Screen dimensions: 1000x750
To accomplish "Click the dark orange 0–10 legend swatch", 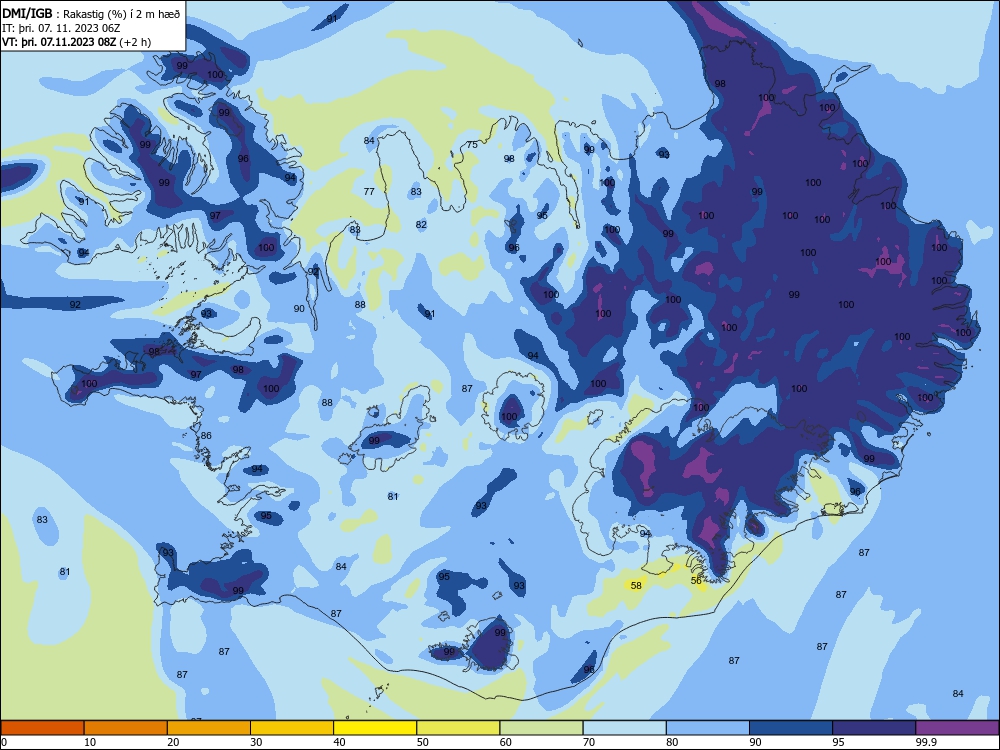I will click(x=42, y=728).
